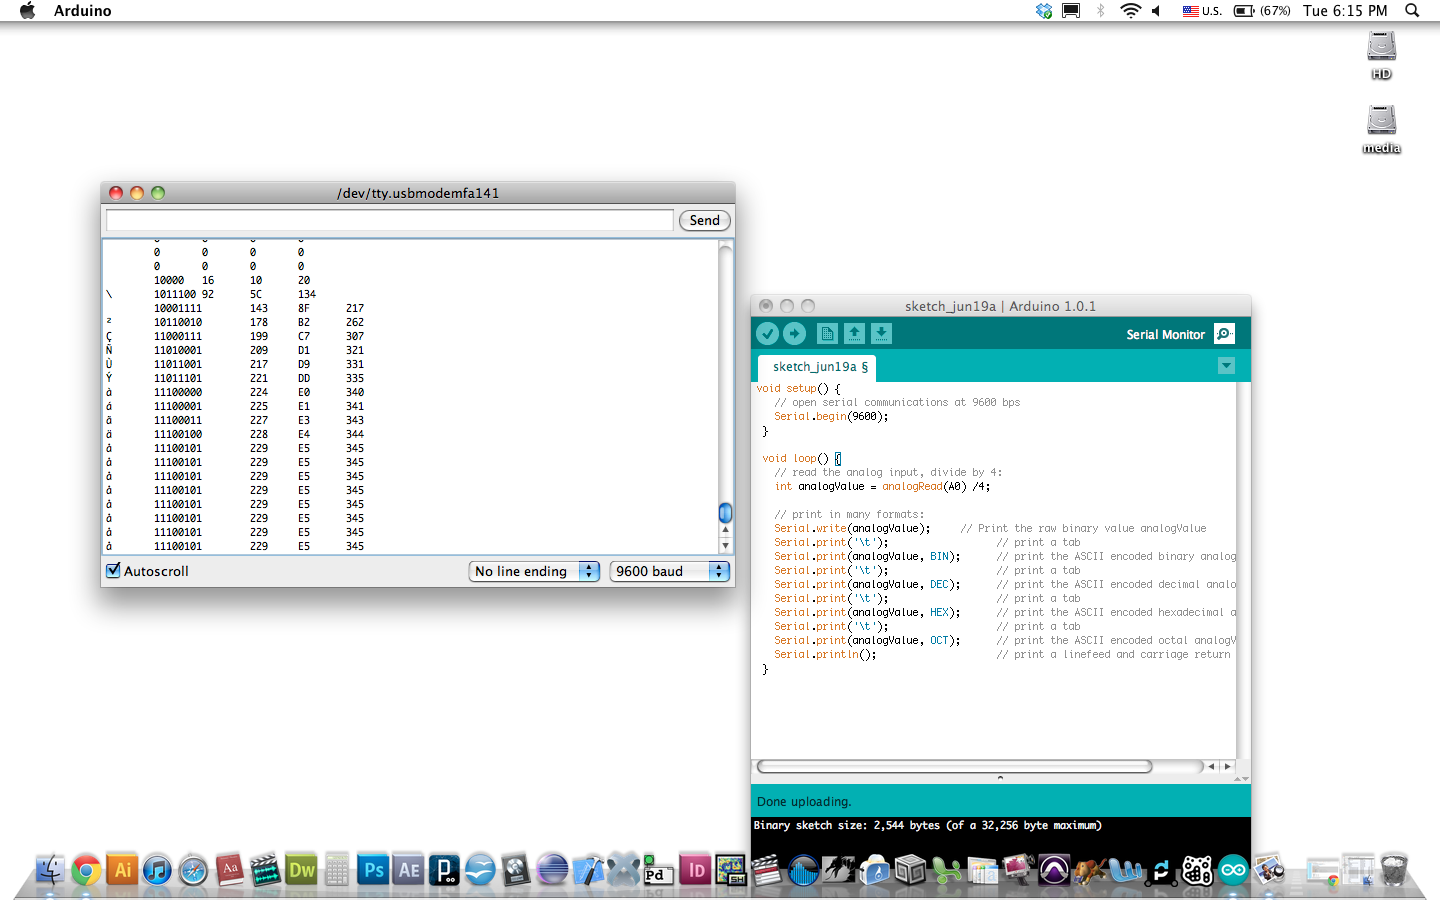Click the 'Binary sketch size' console message
Viewport: 1440px width, 900px height.
click(927, 825)
